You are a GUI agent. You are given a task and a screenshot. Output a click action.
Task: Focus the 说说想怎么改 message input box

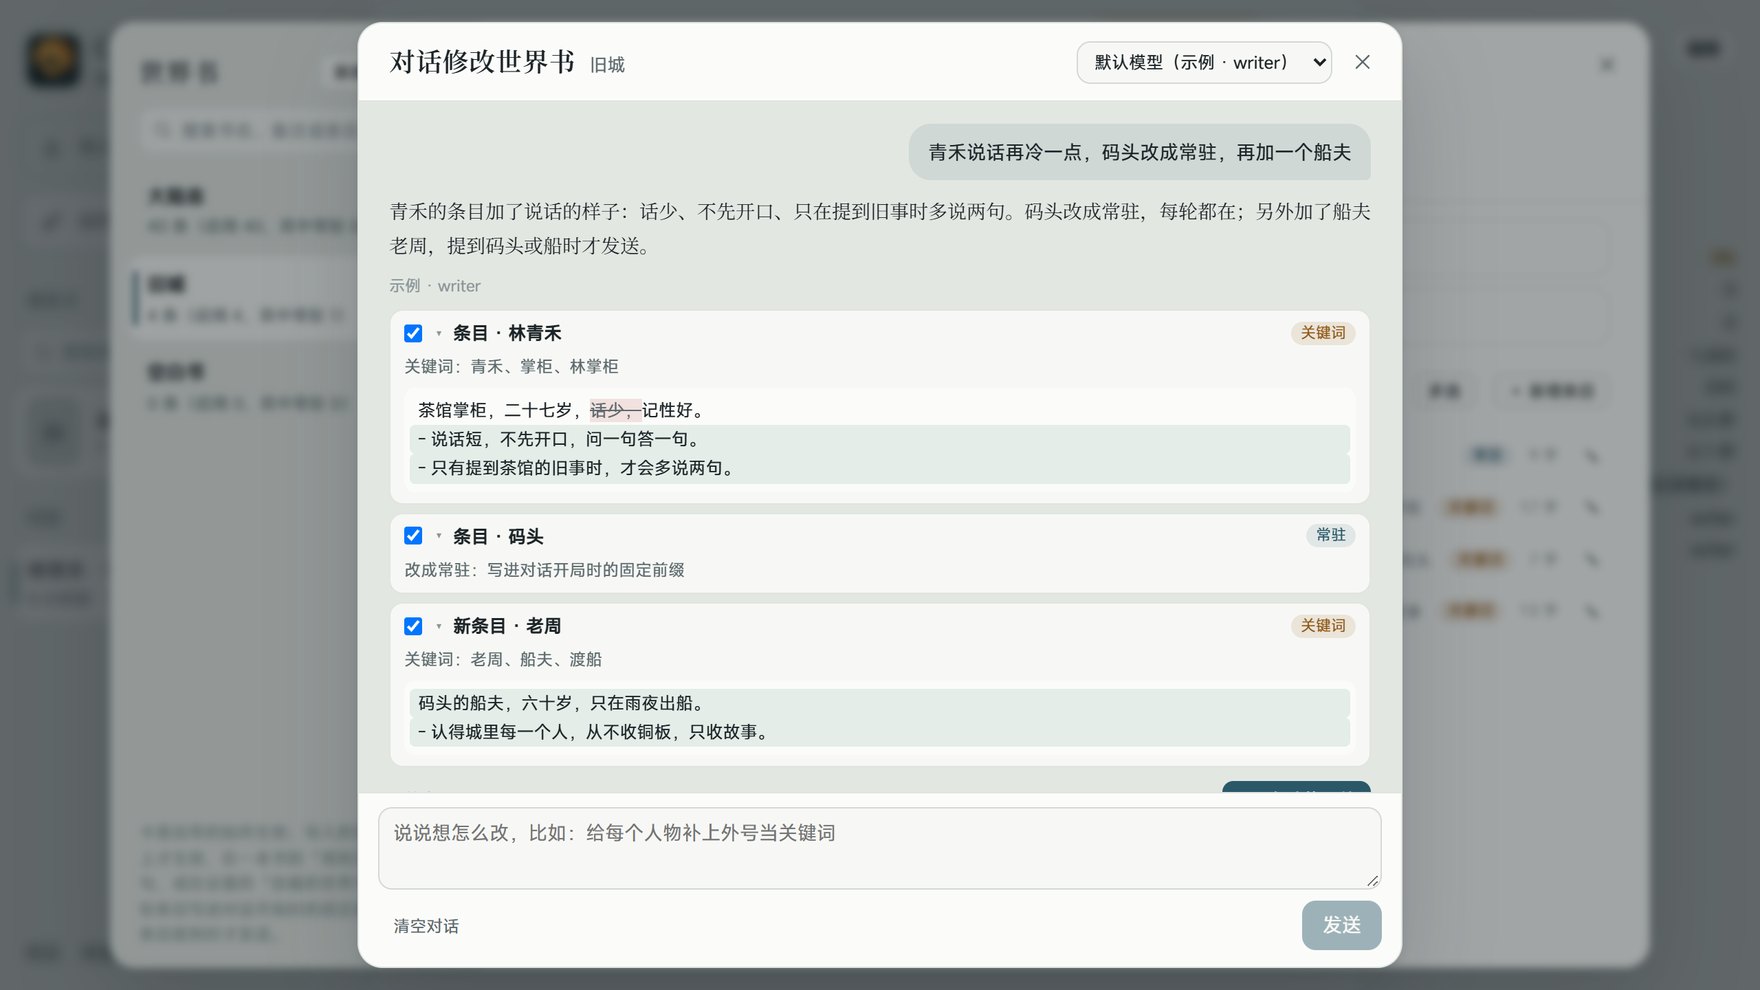[x=880, y=848]
